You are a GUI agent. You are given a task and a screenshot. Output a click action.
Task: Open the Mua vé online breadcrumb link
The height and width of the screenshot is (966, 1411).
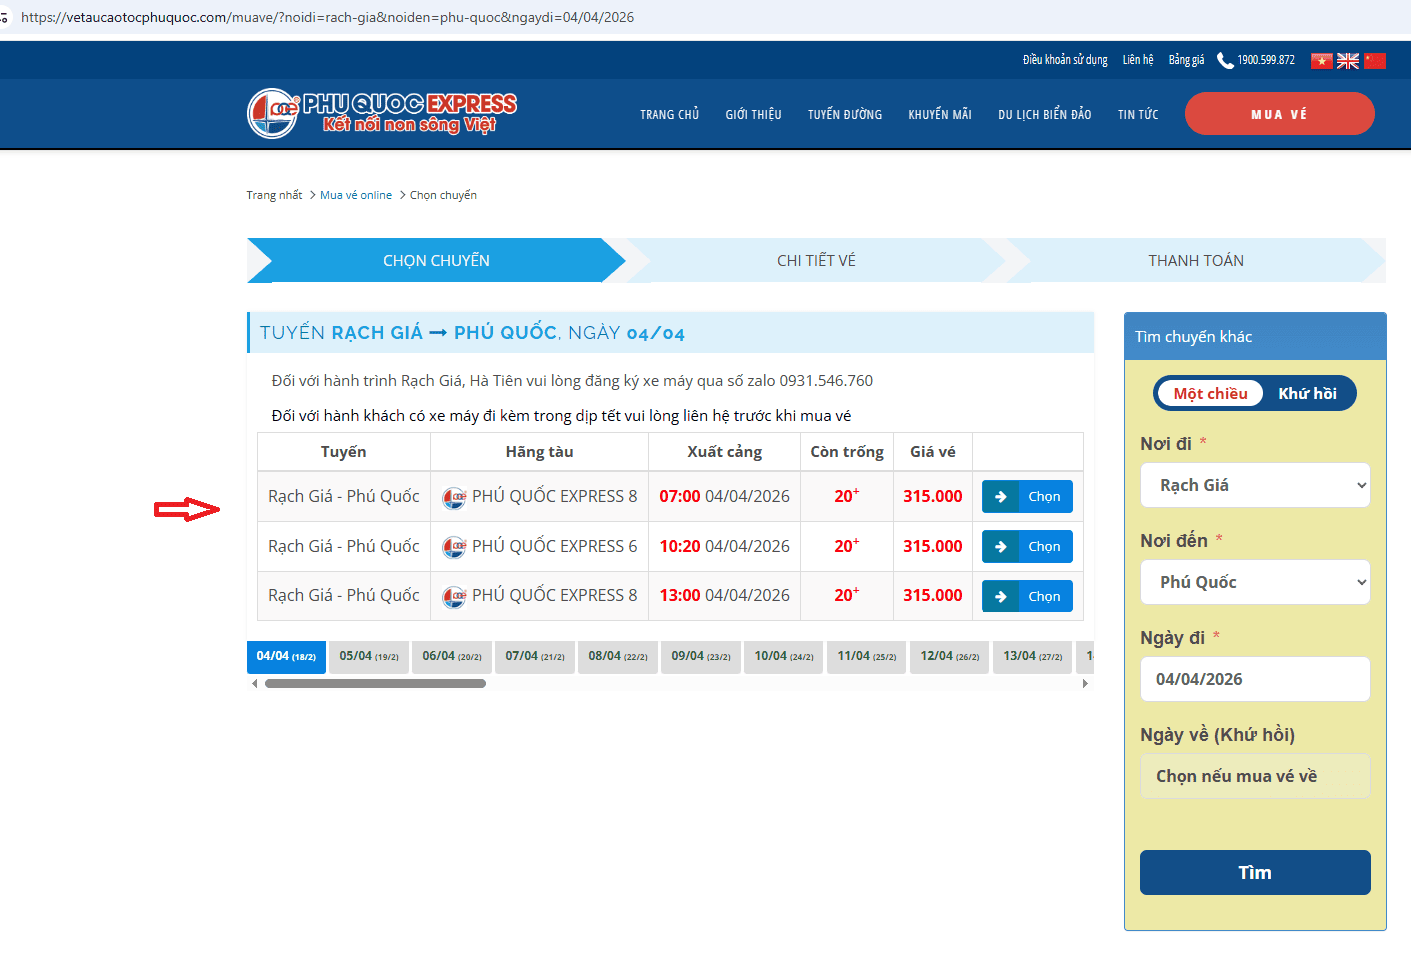click(355, 196)
